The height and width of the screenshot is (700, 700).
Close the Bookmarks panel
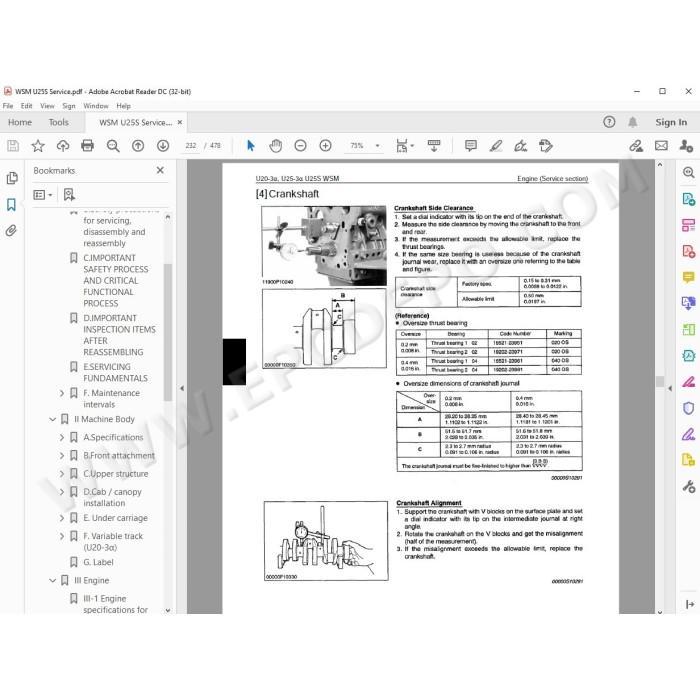pyautogui.click(x=160, y=170)
